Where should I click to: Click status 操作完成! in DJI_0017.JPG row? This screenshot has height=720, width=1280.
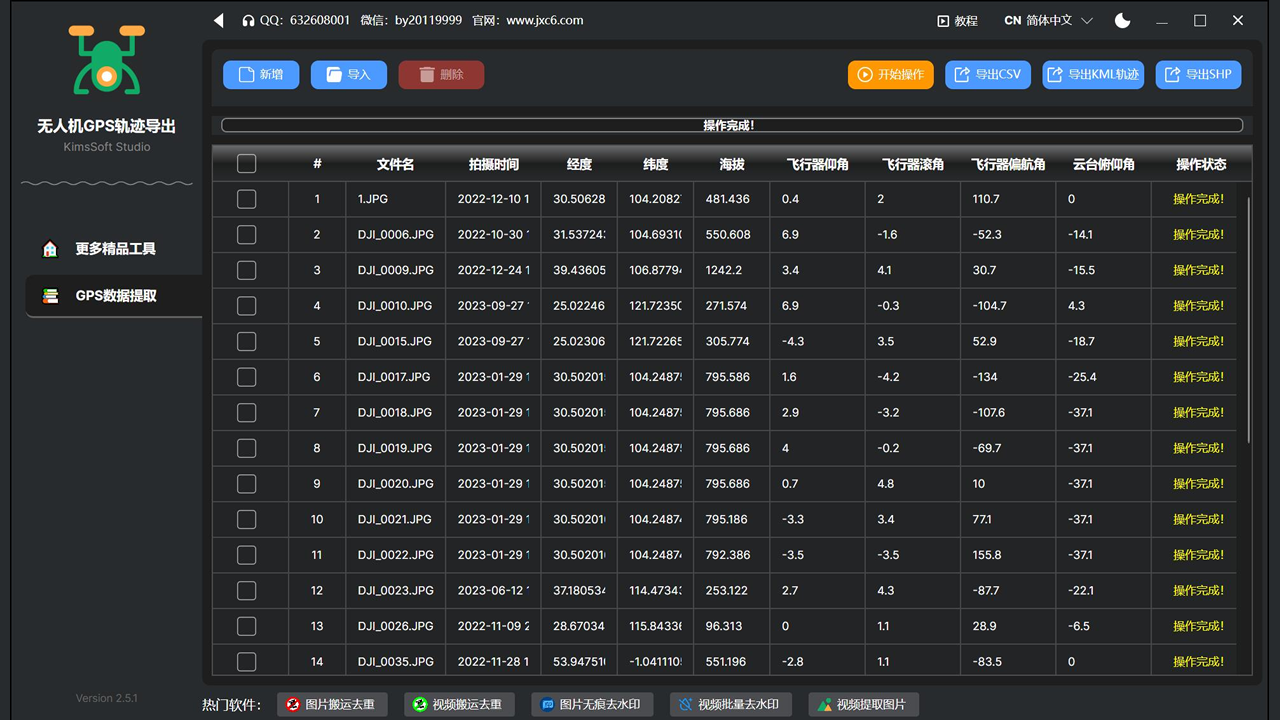pyautogui.click(x=1198, y=377)
